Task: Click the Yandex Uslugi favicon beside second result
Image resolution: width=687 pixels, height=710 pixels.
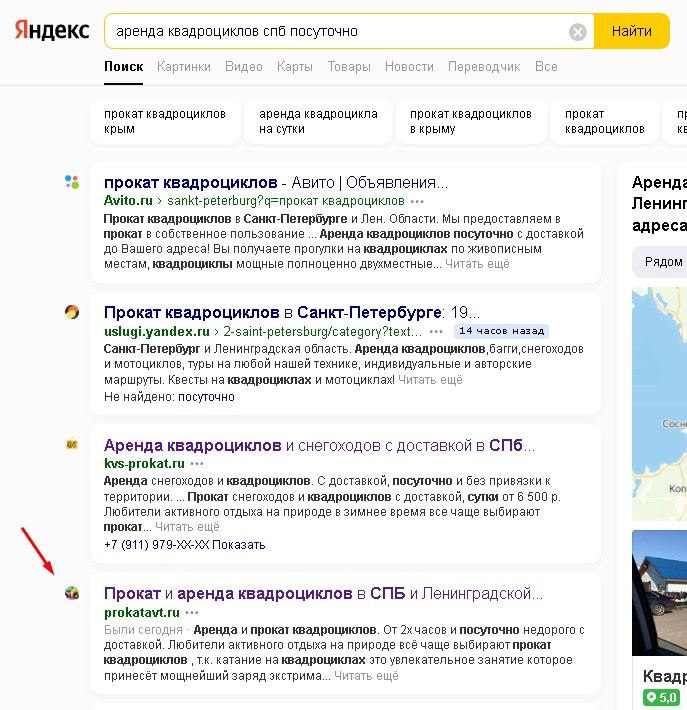Action: pos(72,312)
